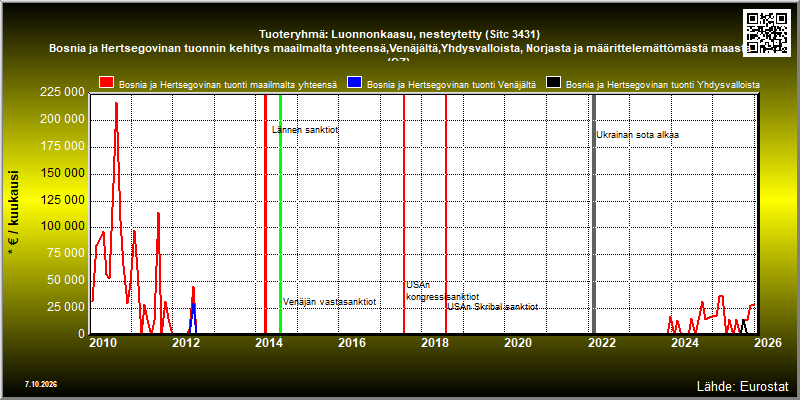The image size is (800, 400).
Task: Click the black legend swatch for USA imports
Action: coord(554,84)
